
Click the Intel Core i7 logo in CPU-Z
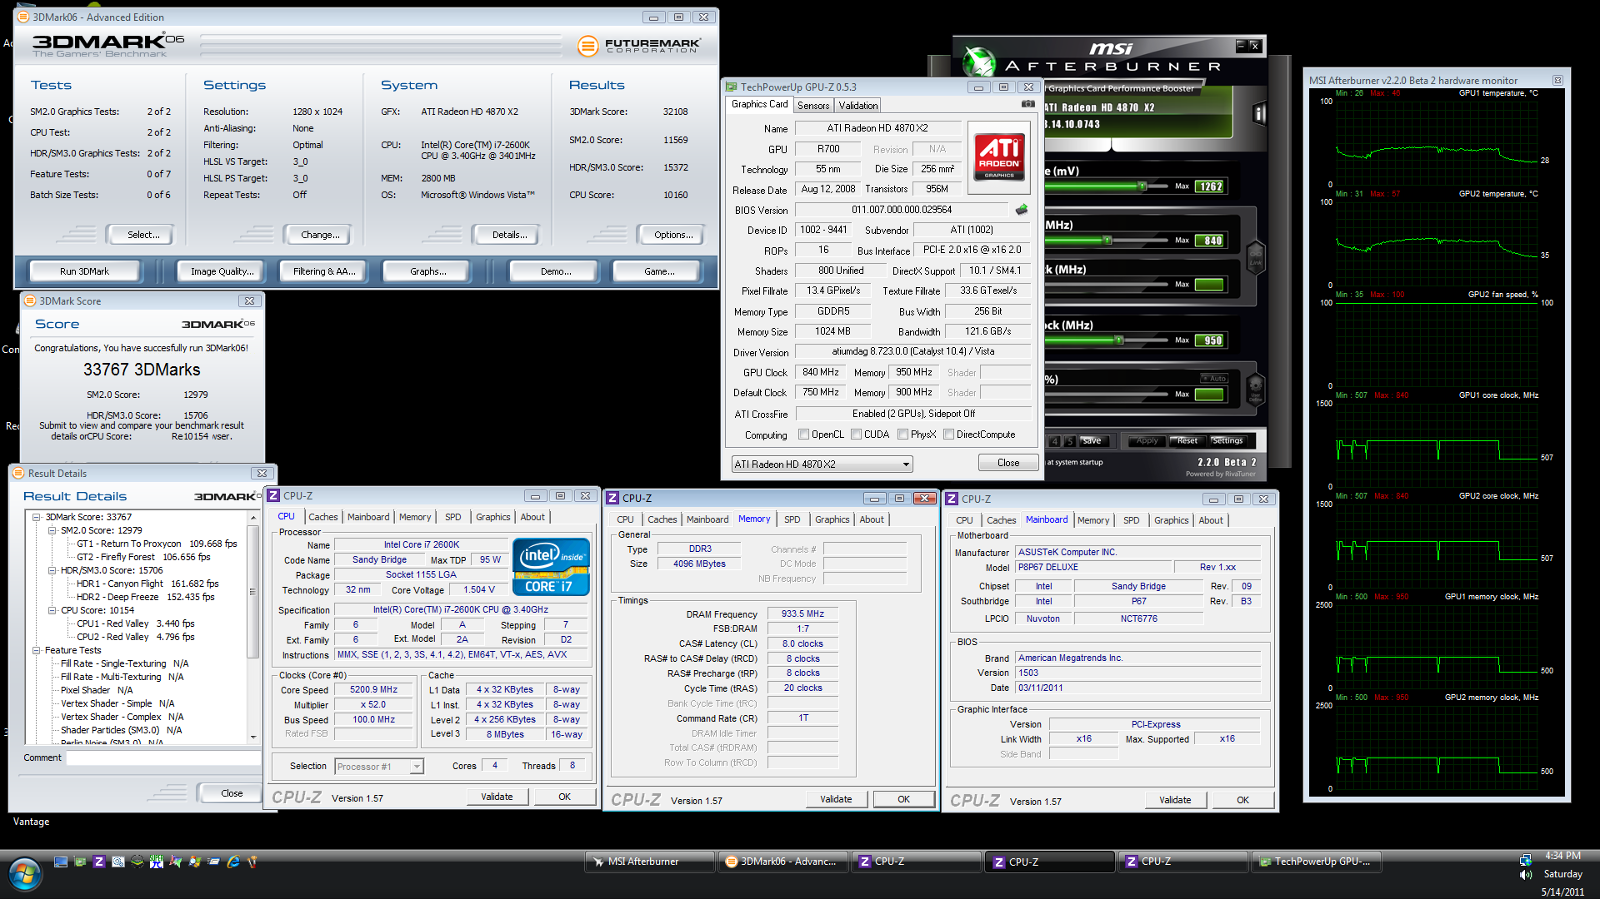550,566
